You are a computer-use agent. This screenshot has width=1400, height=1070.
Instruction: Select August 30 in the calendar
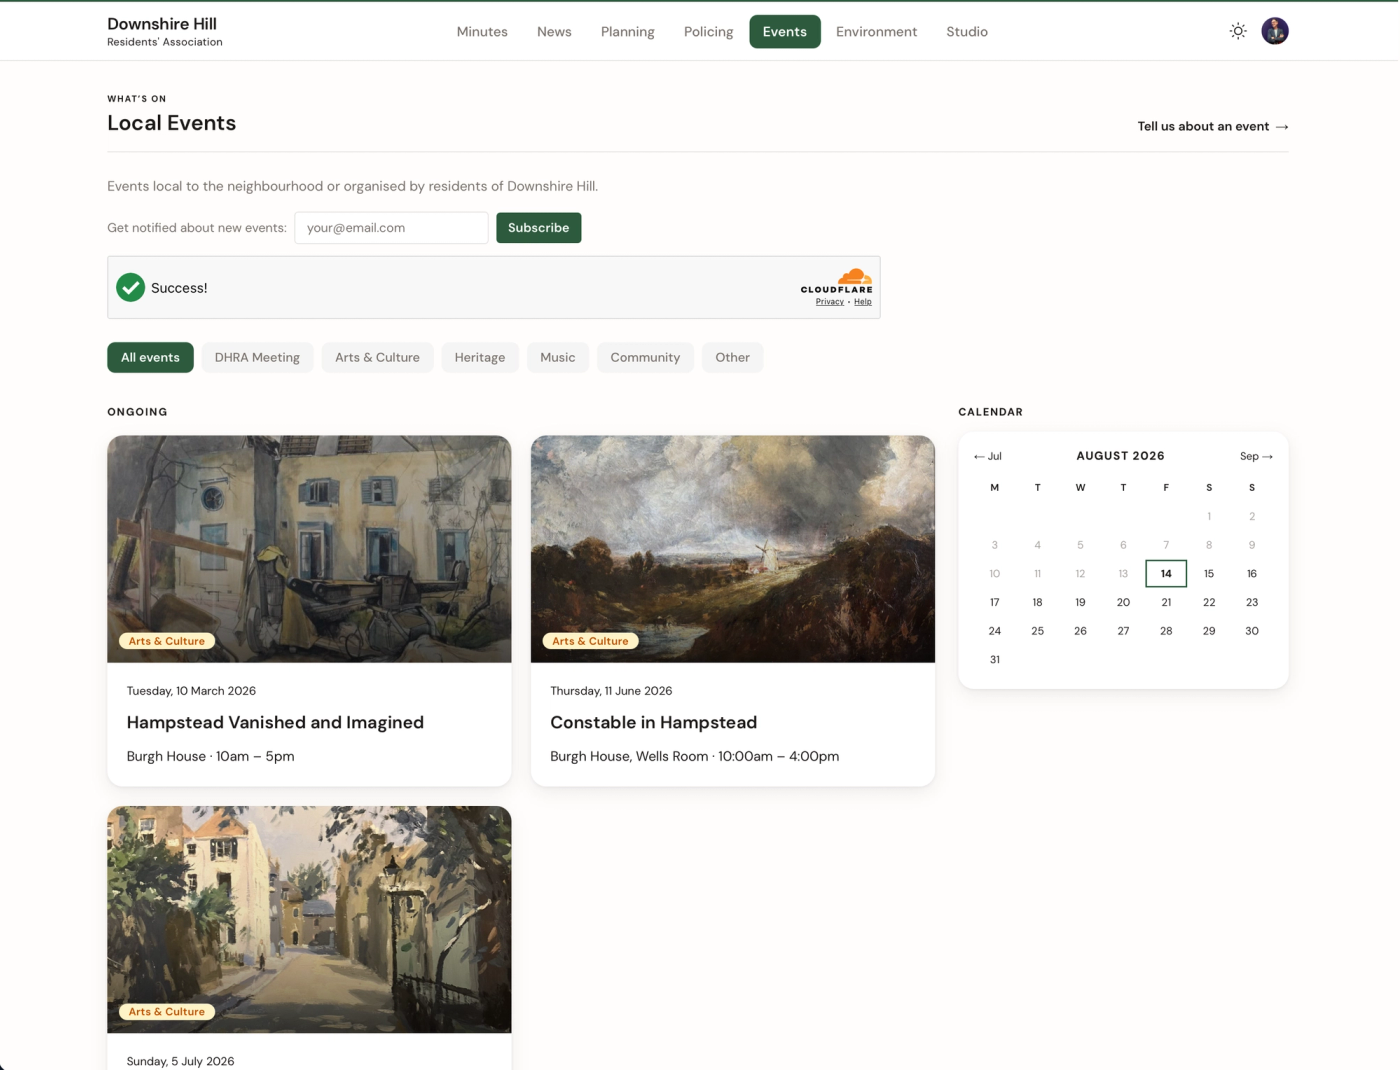click(1252, 631)
